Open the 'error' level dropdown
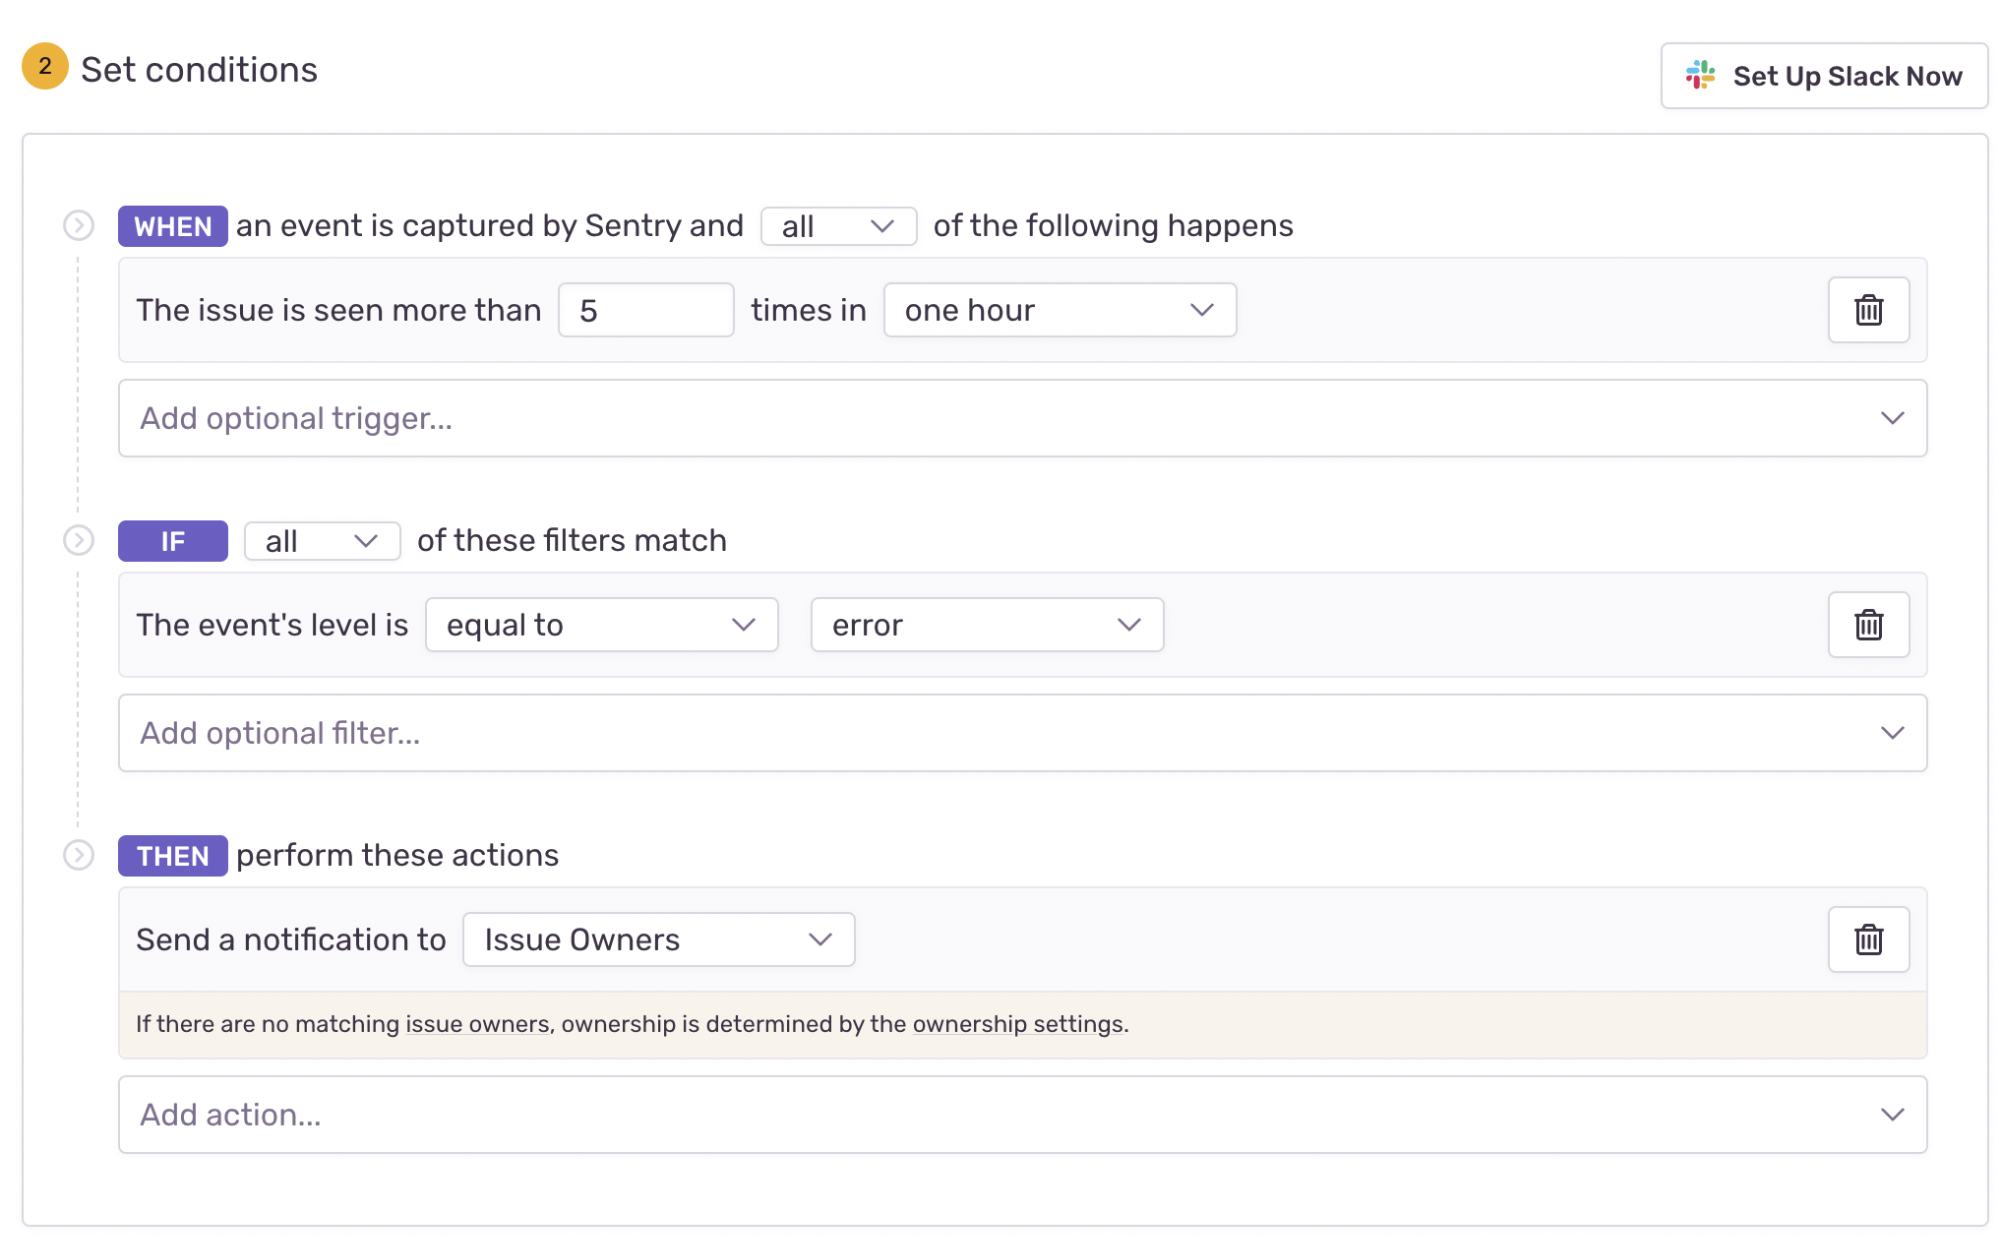Image resolution: width=1999 pixels, height=1248 pixels. tap(986, 625)
